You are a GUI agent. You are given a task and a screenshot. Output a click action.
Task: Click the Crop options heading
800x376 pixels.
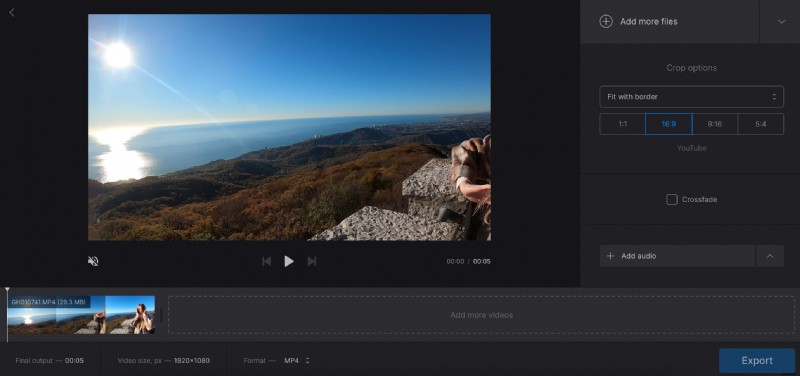pyautogui.click(x=691, y=68)
